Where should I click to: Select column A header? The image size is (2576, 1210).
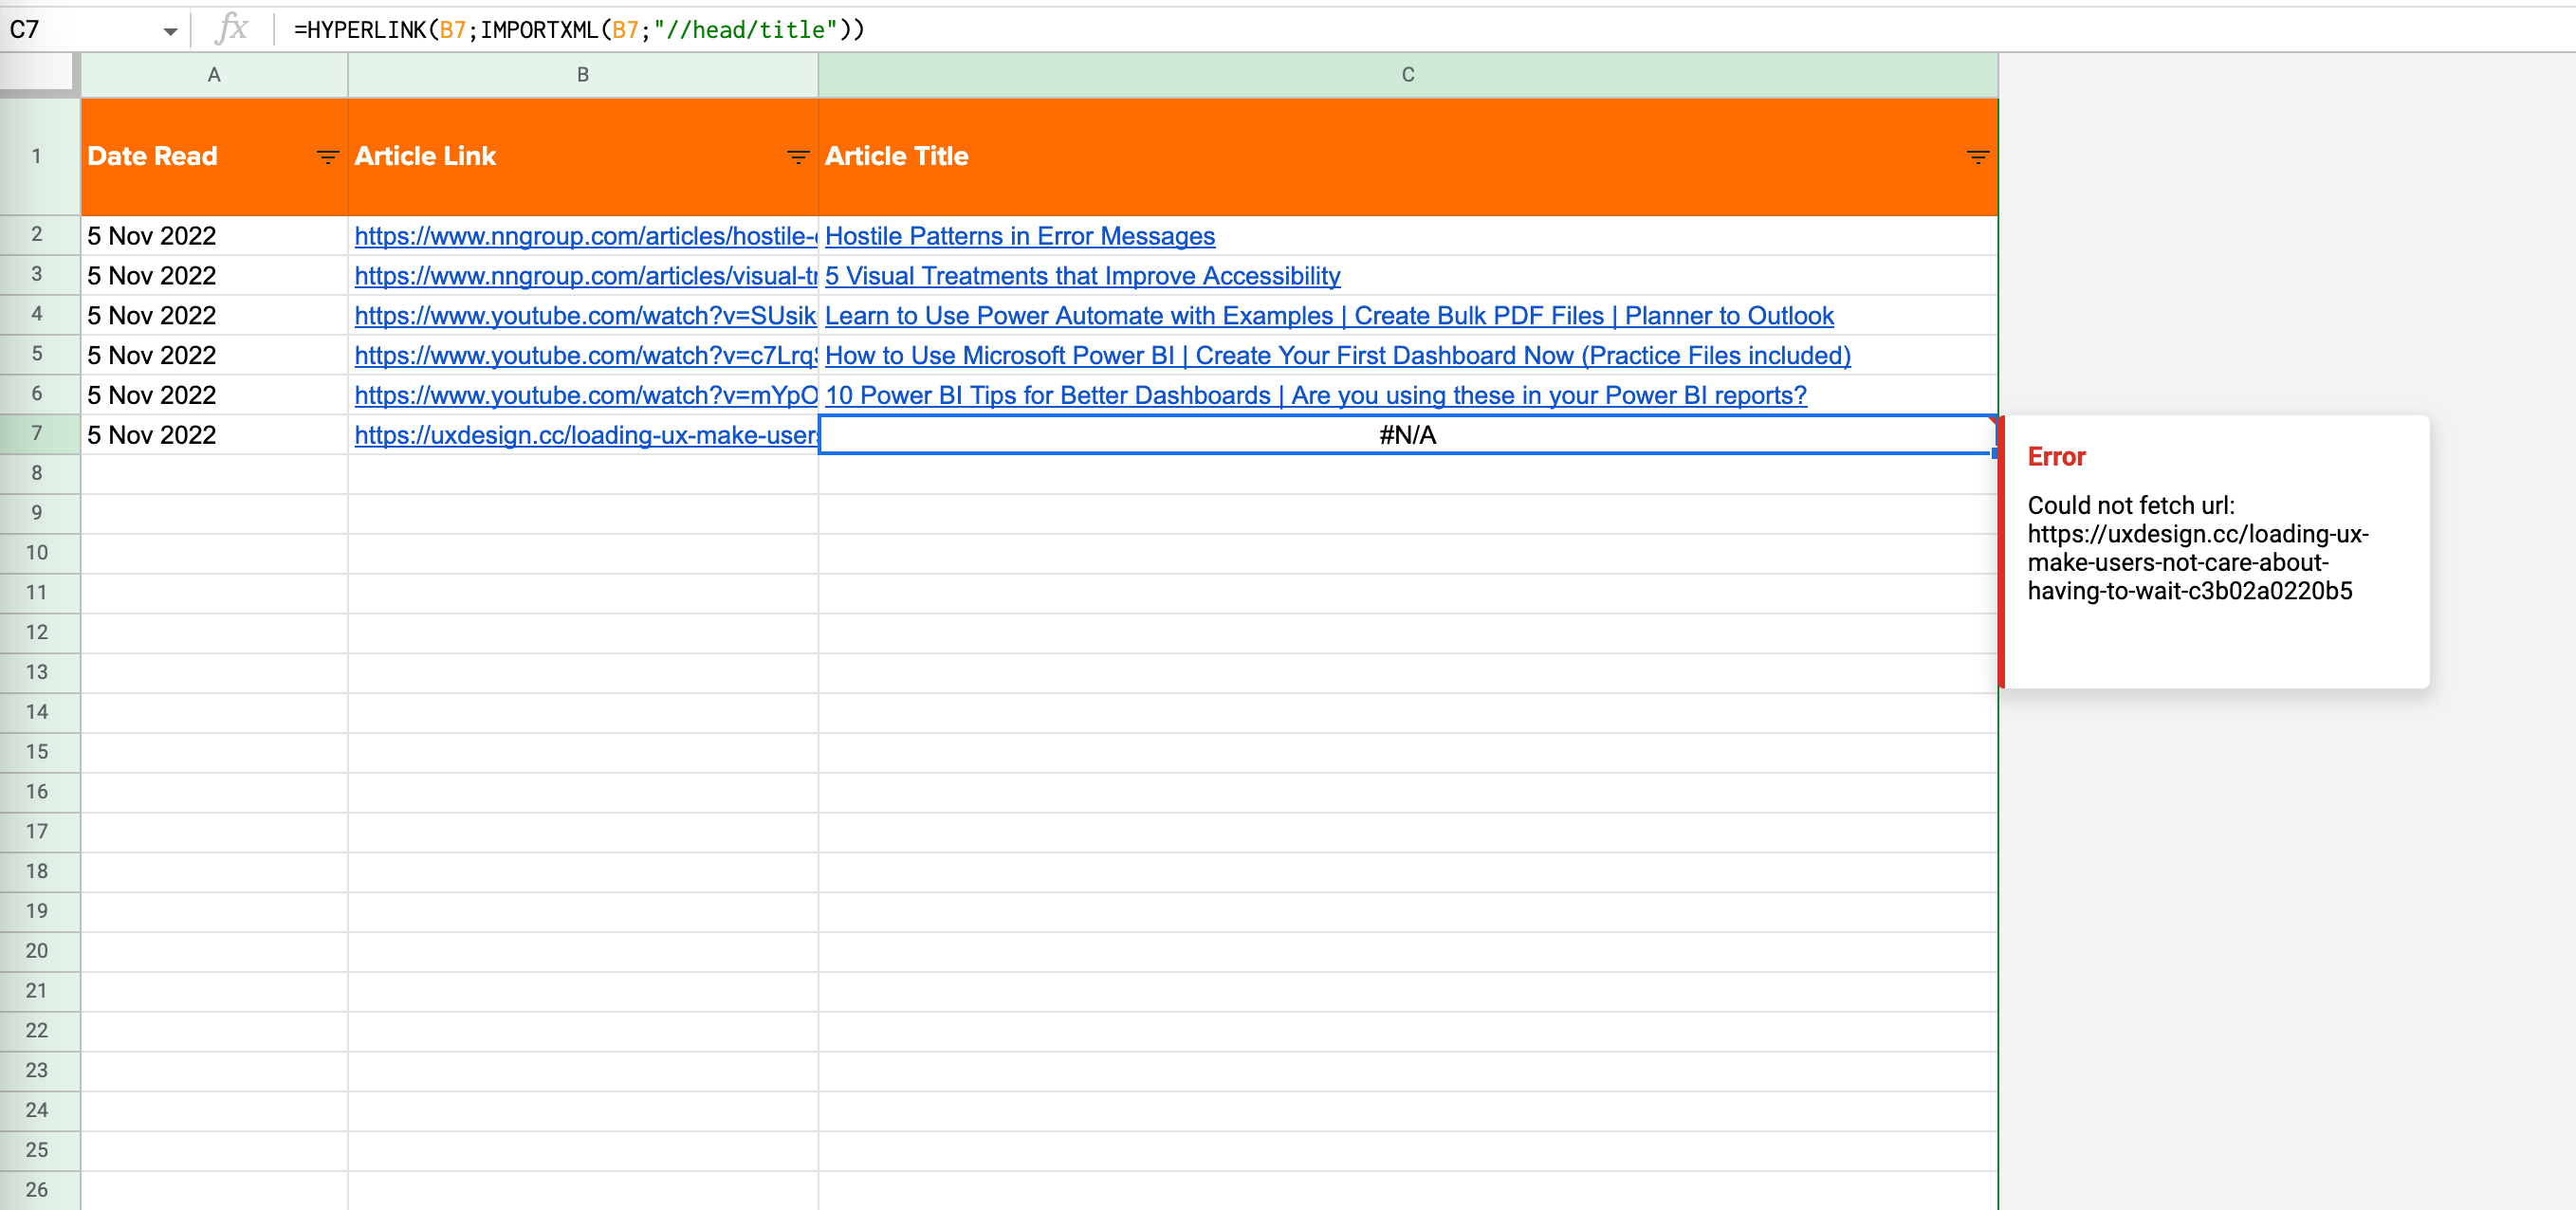pyautogui.click(x=214, y=75)
